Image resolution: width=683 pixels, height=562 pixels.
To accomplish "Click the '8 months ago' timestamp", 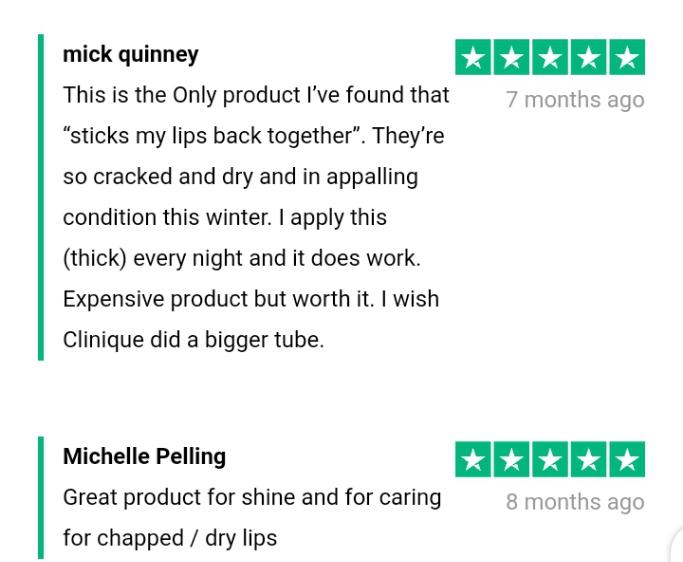I will (575, 502).
